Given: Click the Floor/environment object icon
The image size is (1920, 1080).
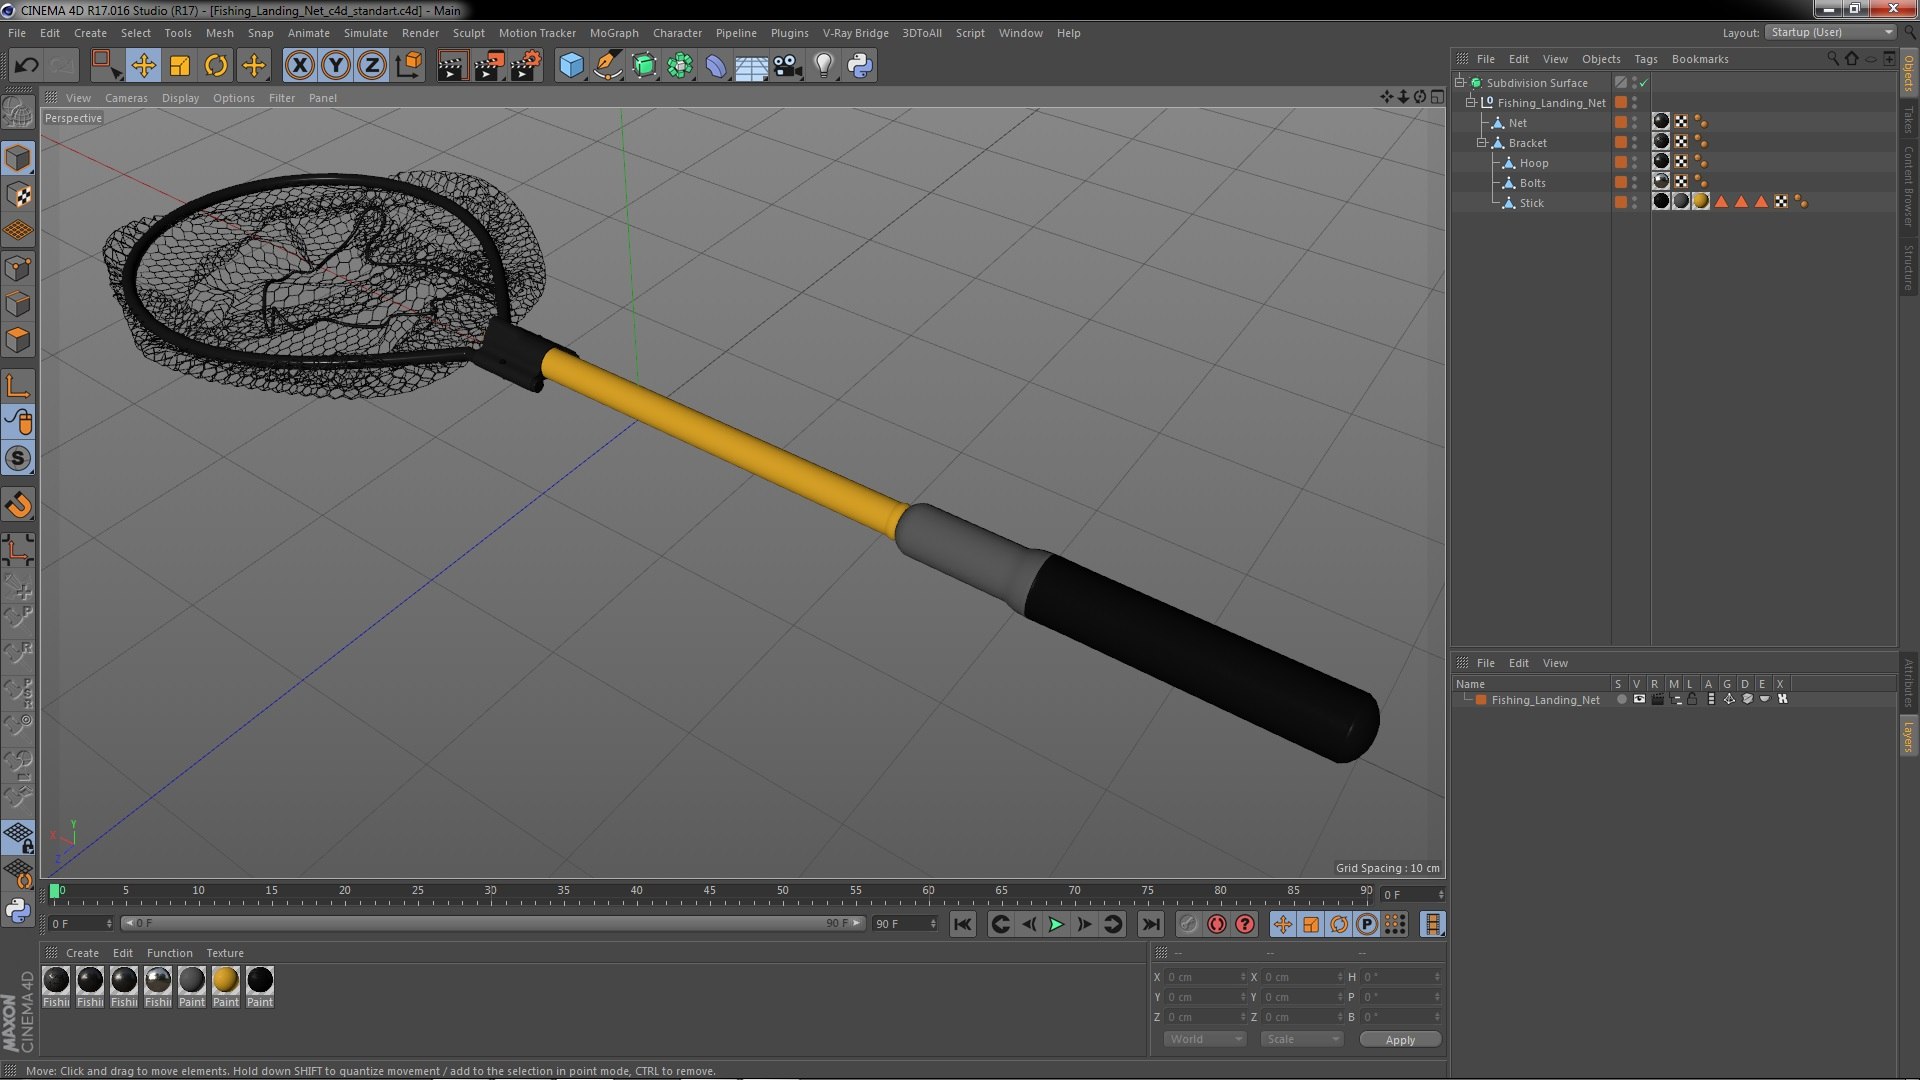Looking at the screenshot, I should point(752,66).
